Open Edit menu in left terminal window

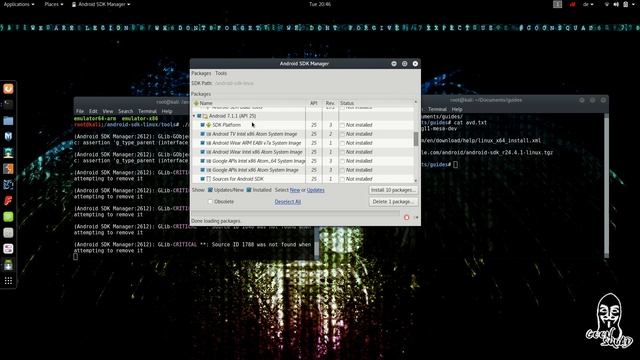[93, 111]
